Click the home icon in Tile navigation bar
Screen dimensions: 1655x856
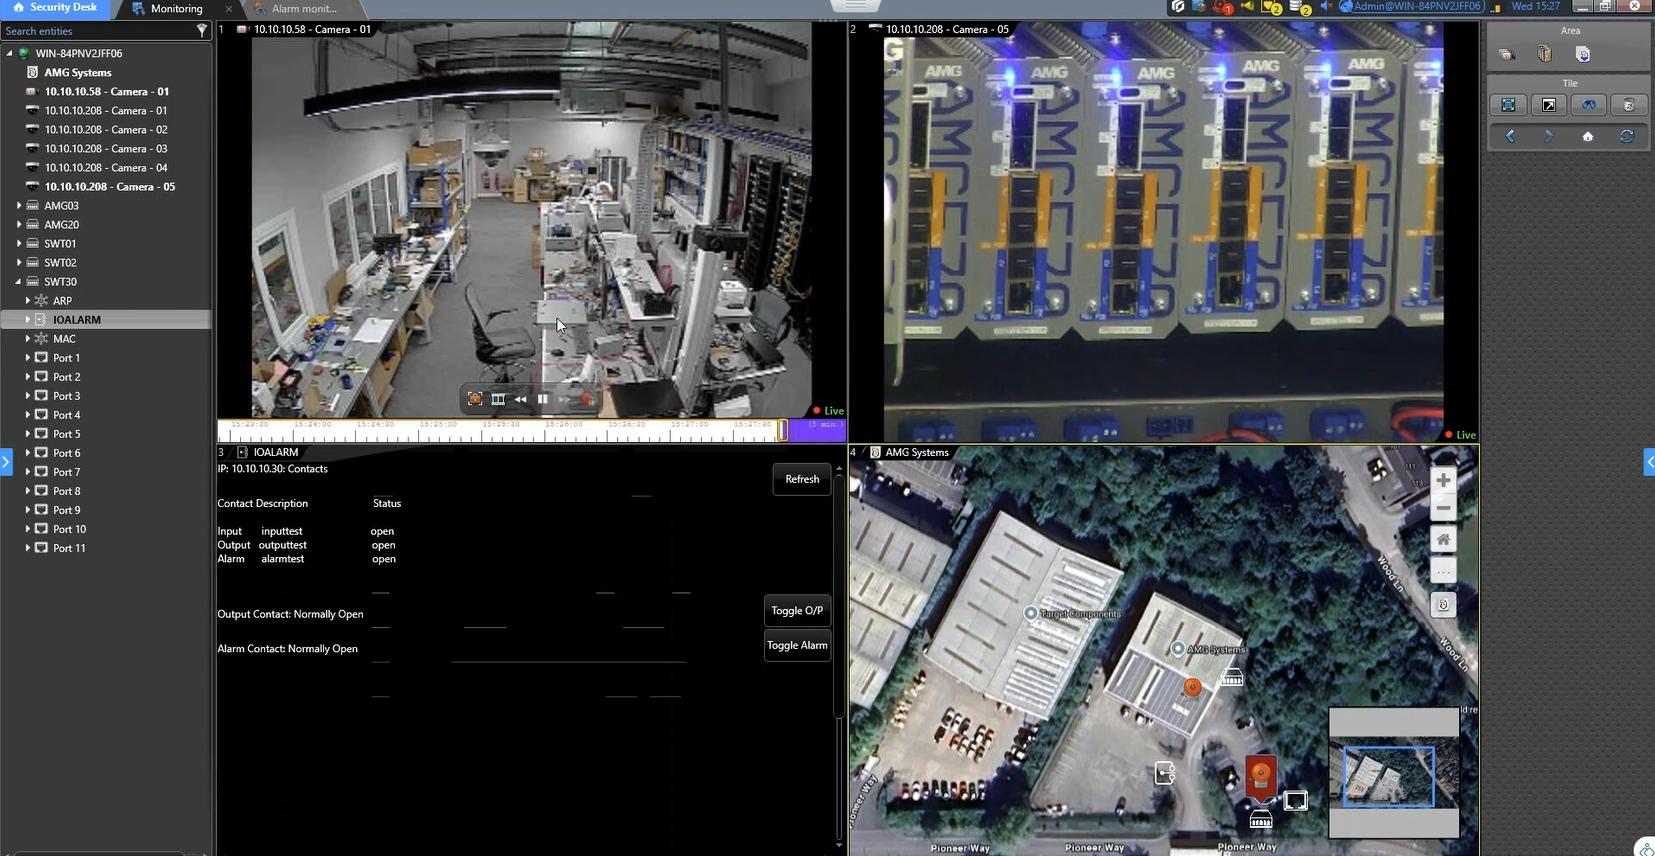(x=1587, y=136)
